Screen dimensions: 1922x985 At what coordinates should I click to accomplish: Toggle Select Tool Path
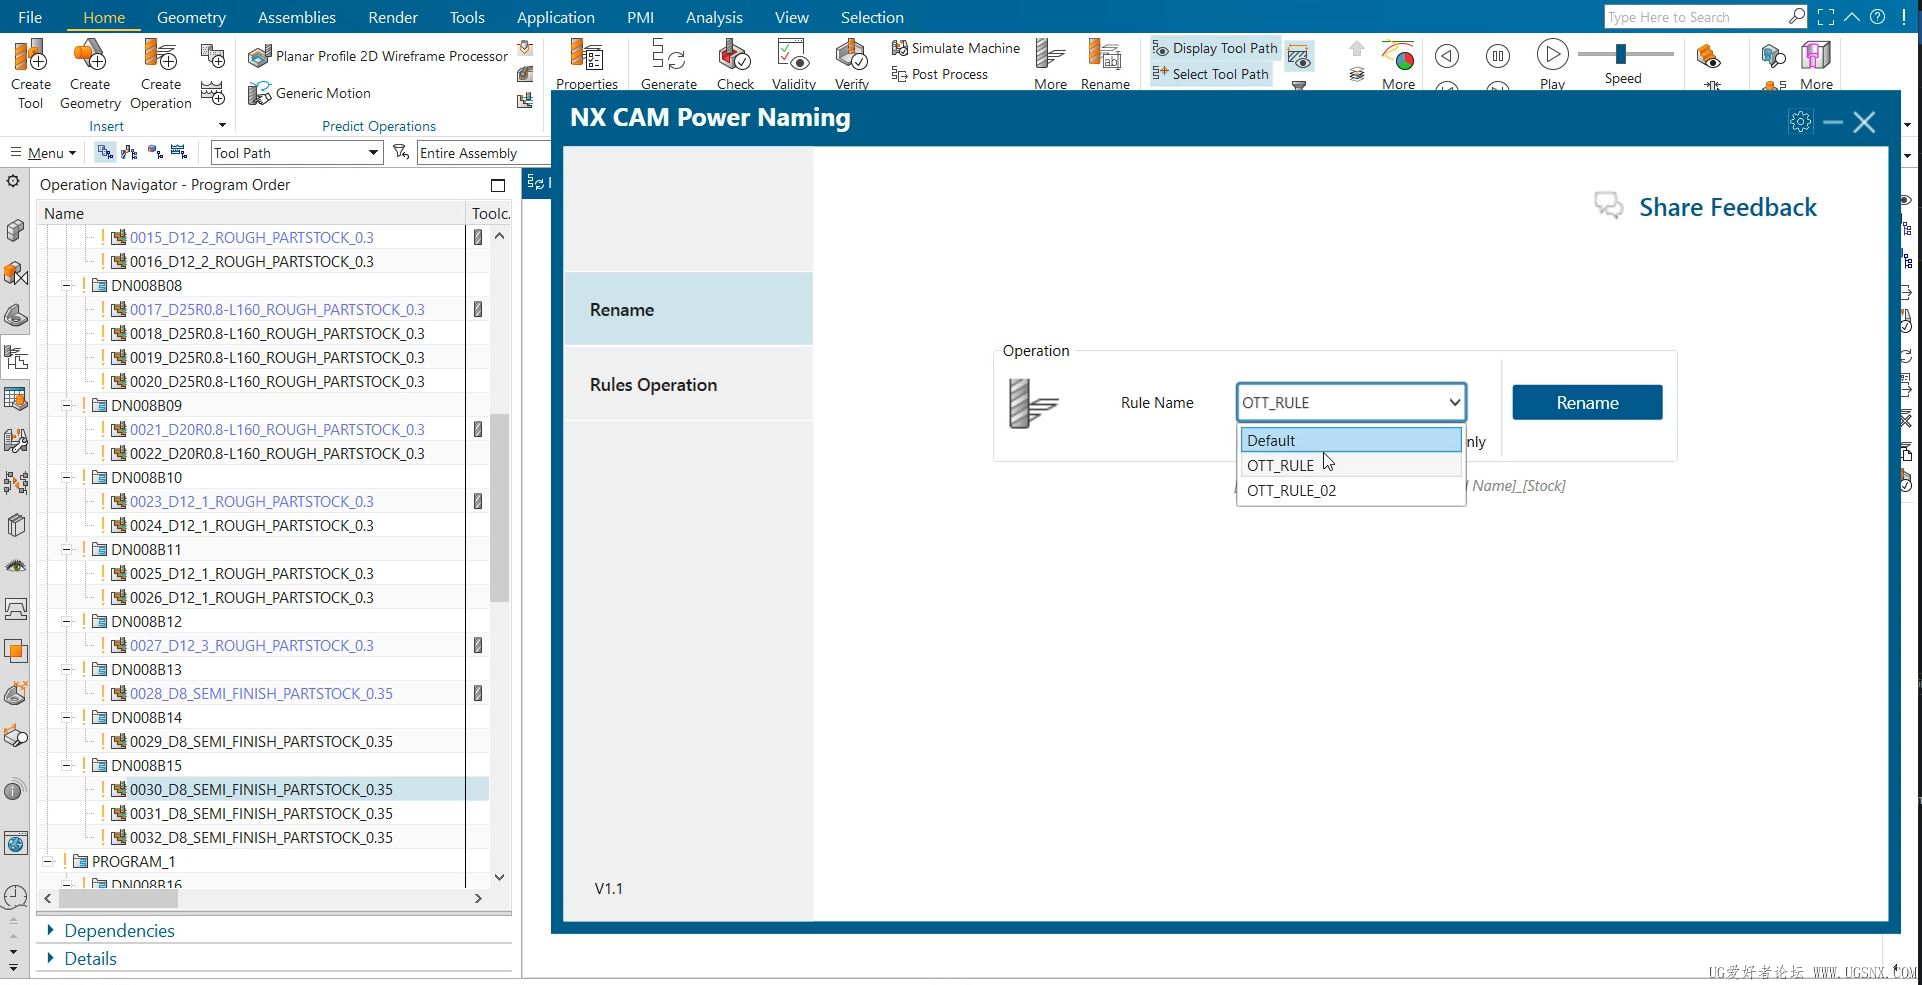(1210, 74)
